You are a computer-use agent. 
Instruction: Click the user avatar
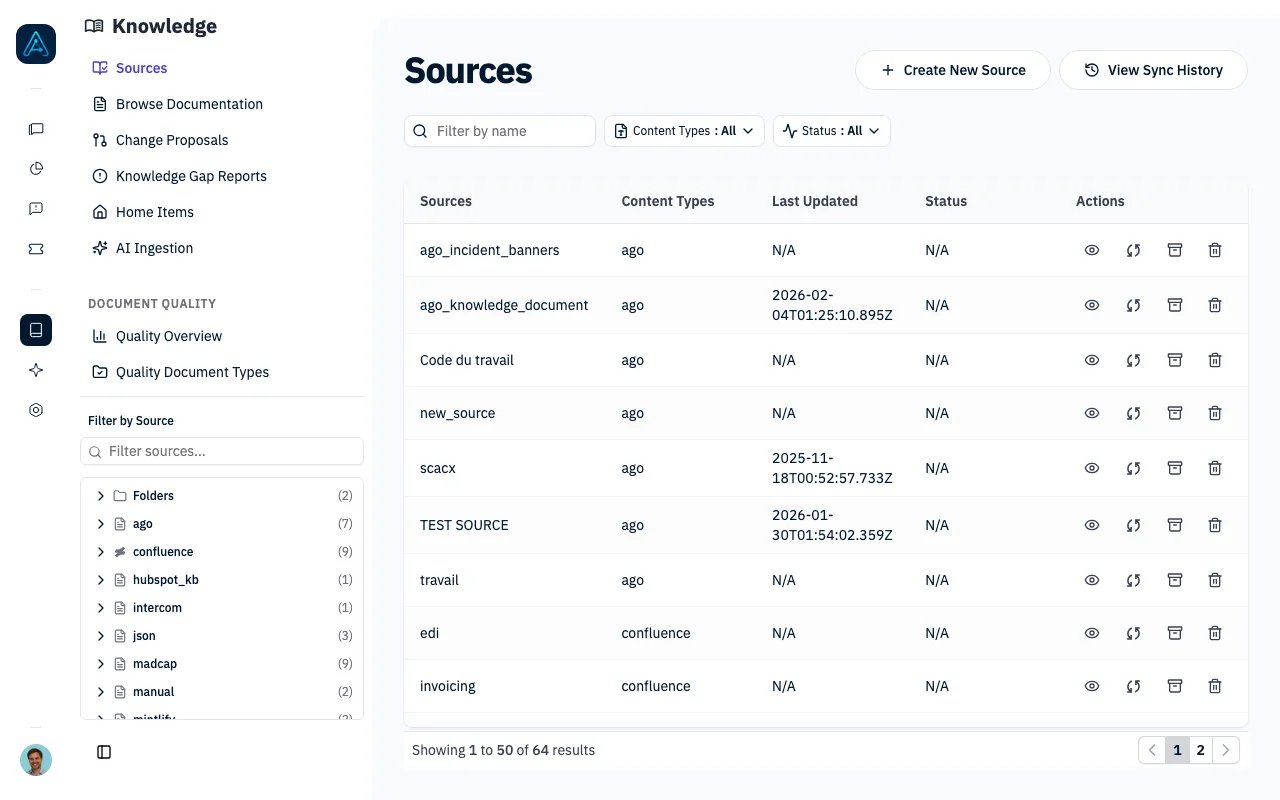click(x=36, y=760)
